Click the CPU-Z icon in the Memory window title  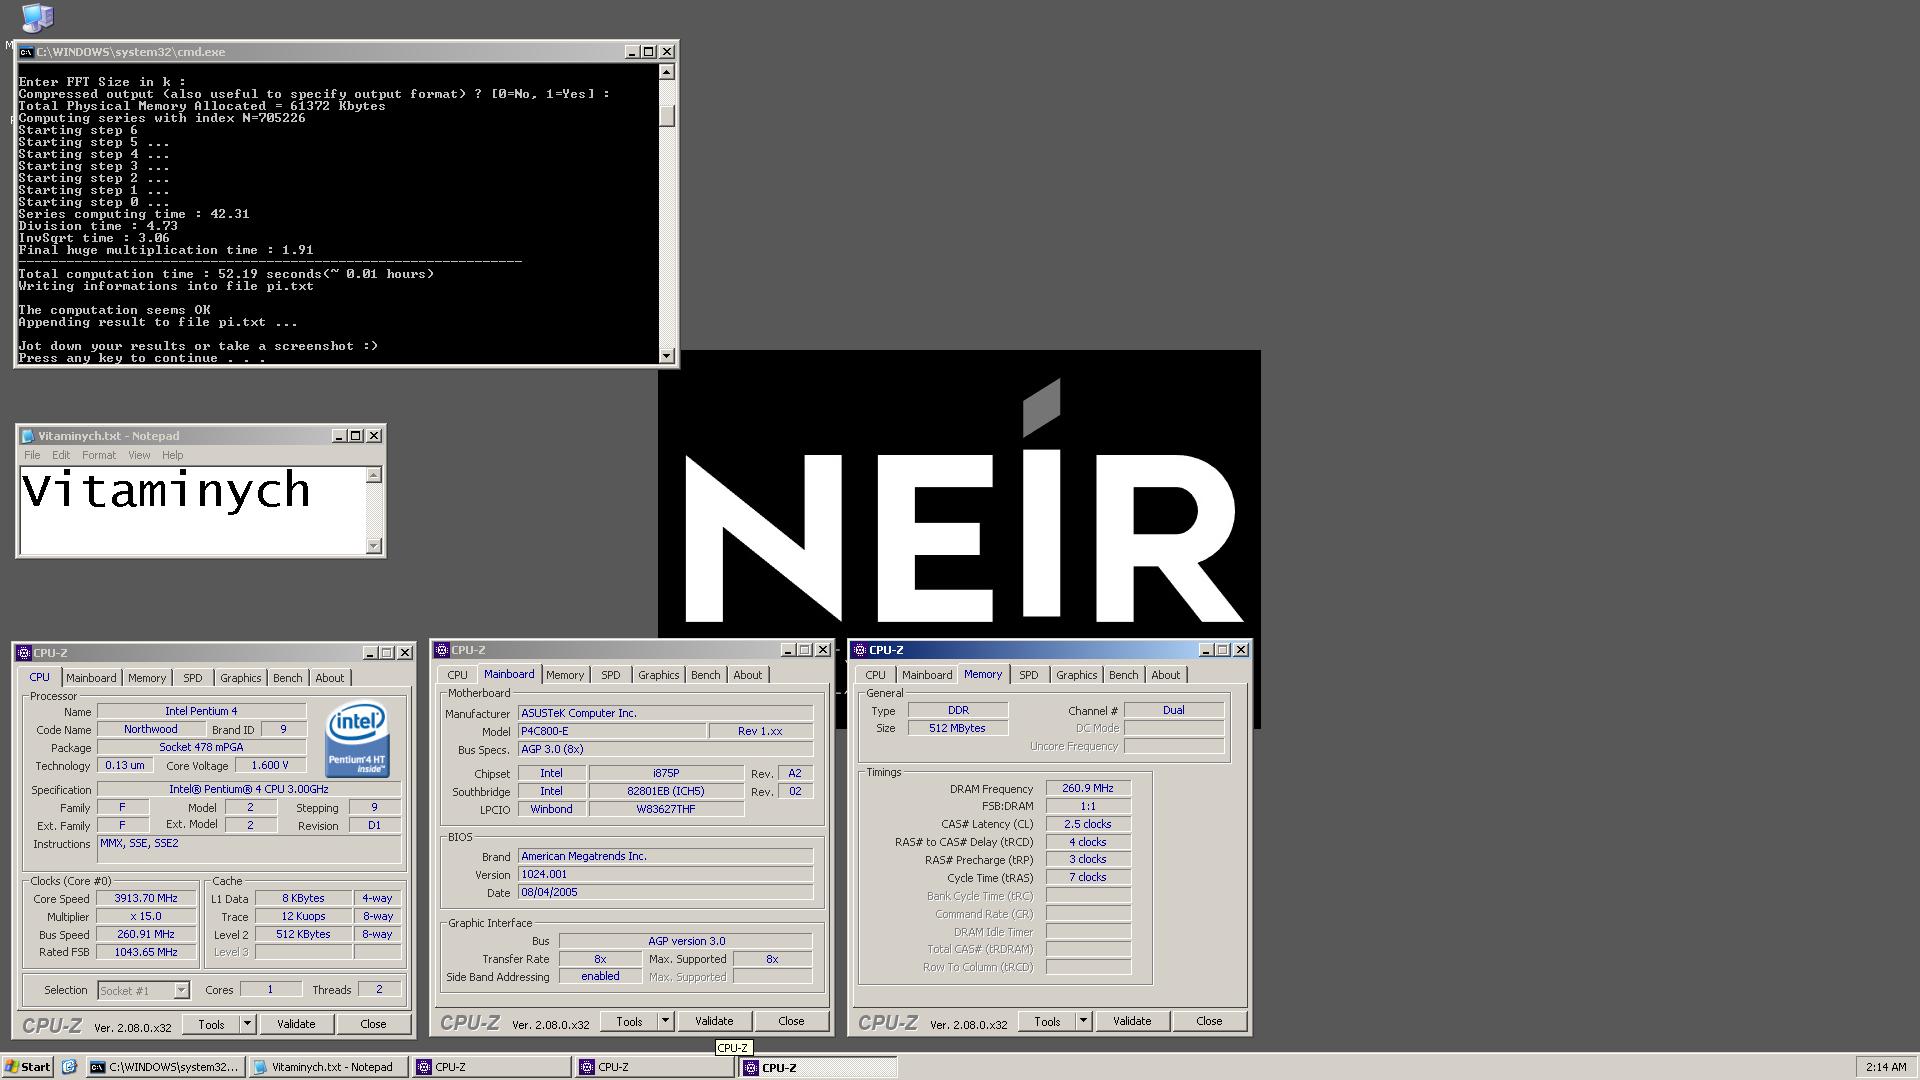[x=860, y=650]
